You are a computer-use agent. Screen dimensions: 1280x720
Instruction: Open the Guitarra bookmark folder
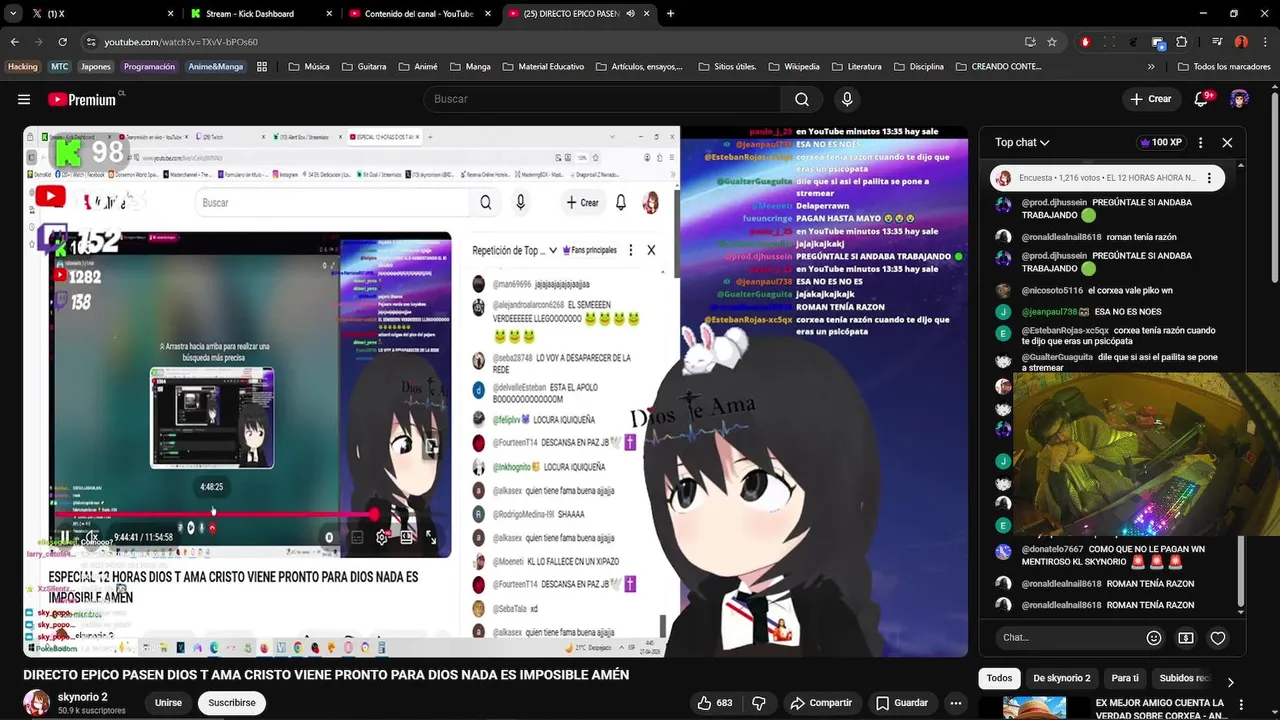coord(364,67)
